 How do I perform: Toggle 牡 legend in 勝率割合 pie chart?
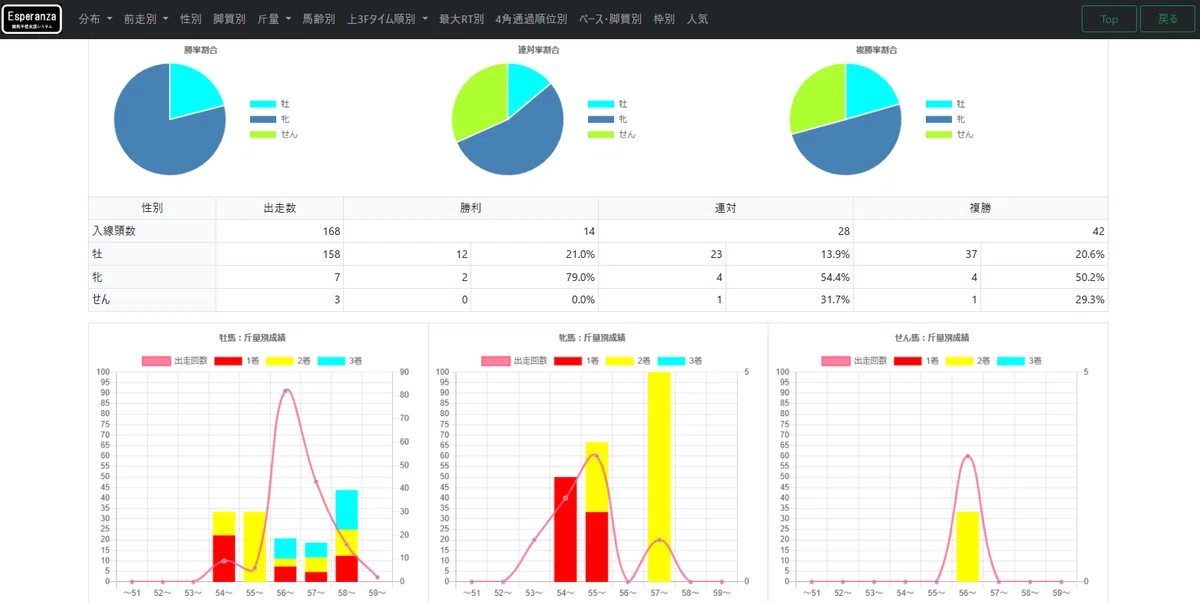(x=270, y=104)
